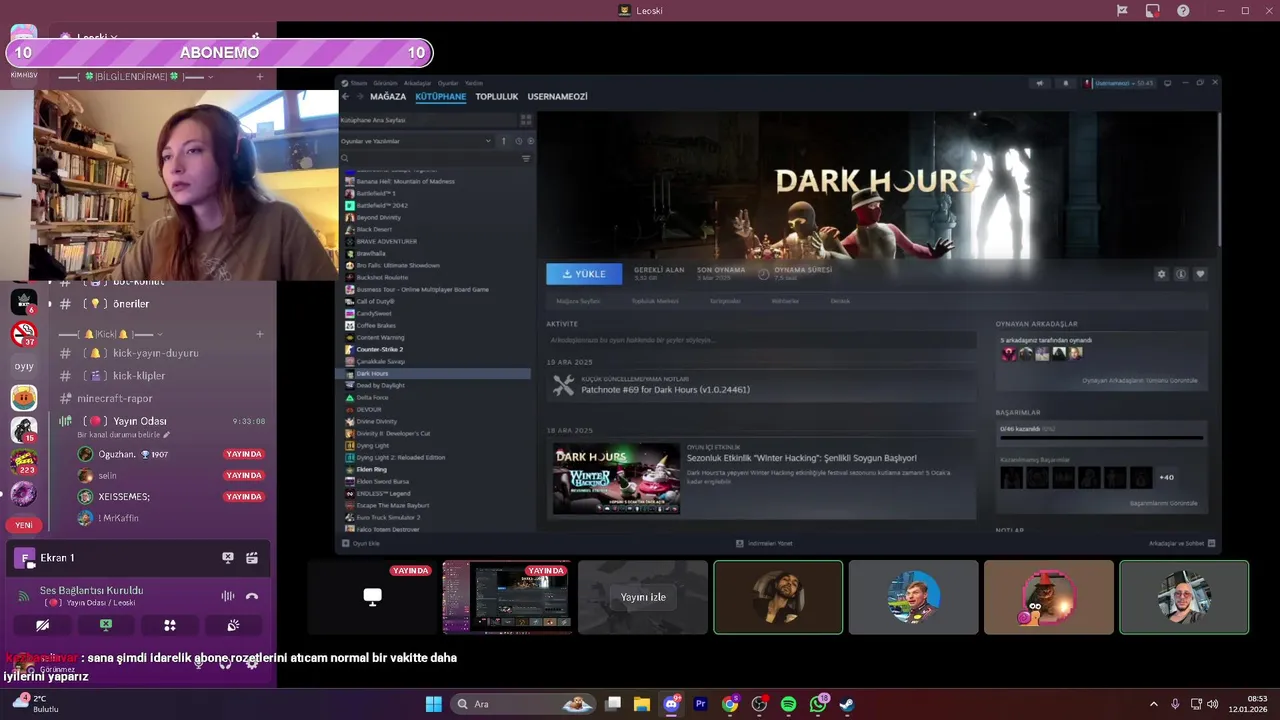This screenshot has width=1280, height=720.
Task: Select Counter-Strike 2 in library list
Action: (x=434, y=349)
